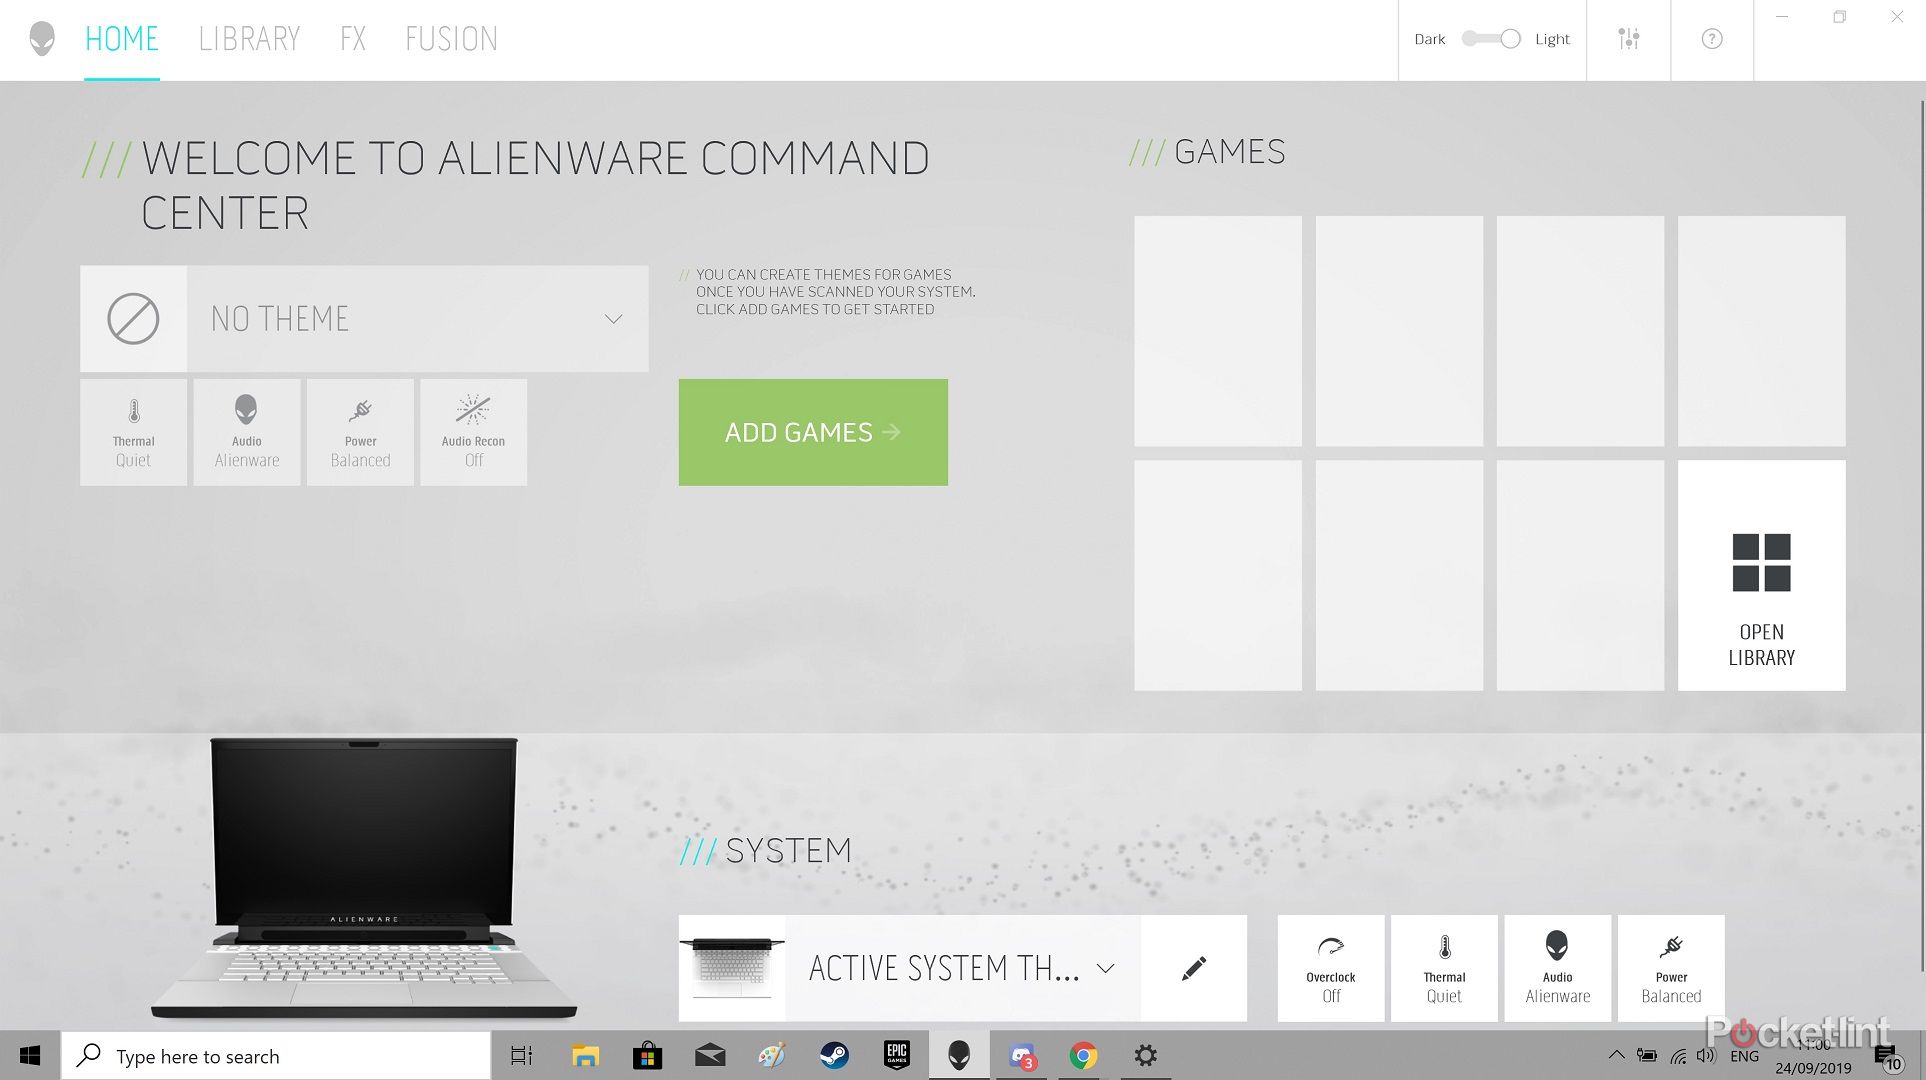Open Settings gear in the taskbar
This screenshot has width=1926, height=1080.
[1146, 1056]
